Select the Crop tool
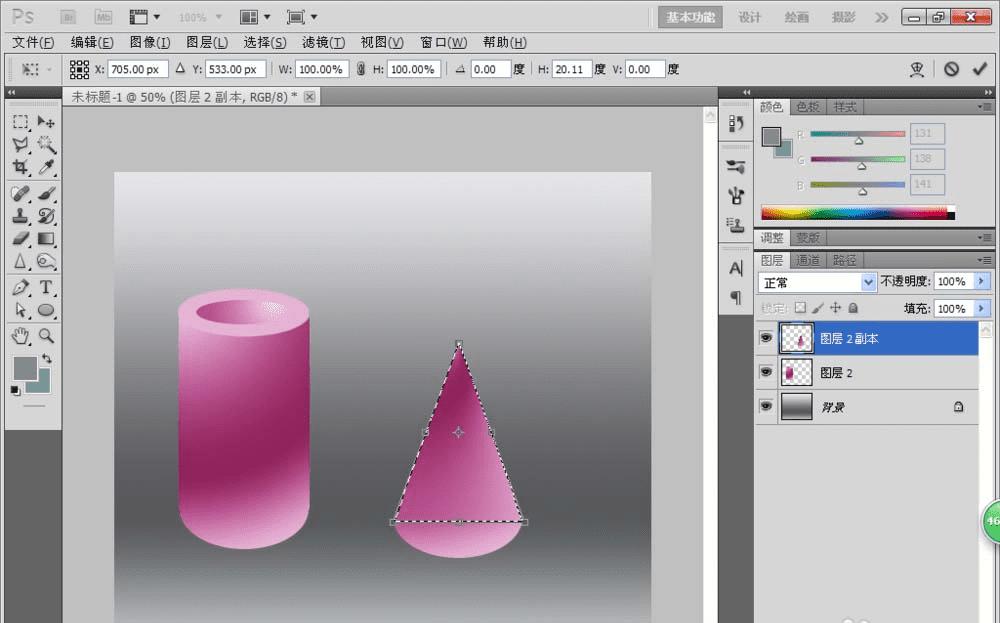The width and height of the screenshot is (1000, 623). point(20,168)
